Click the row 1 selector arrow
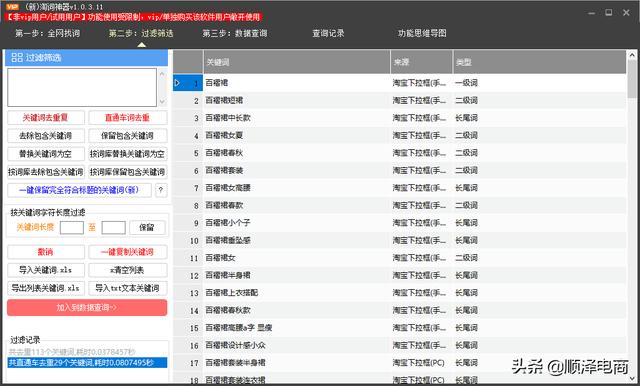 point(178,83)
